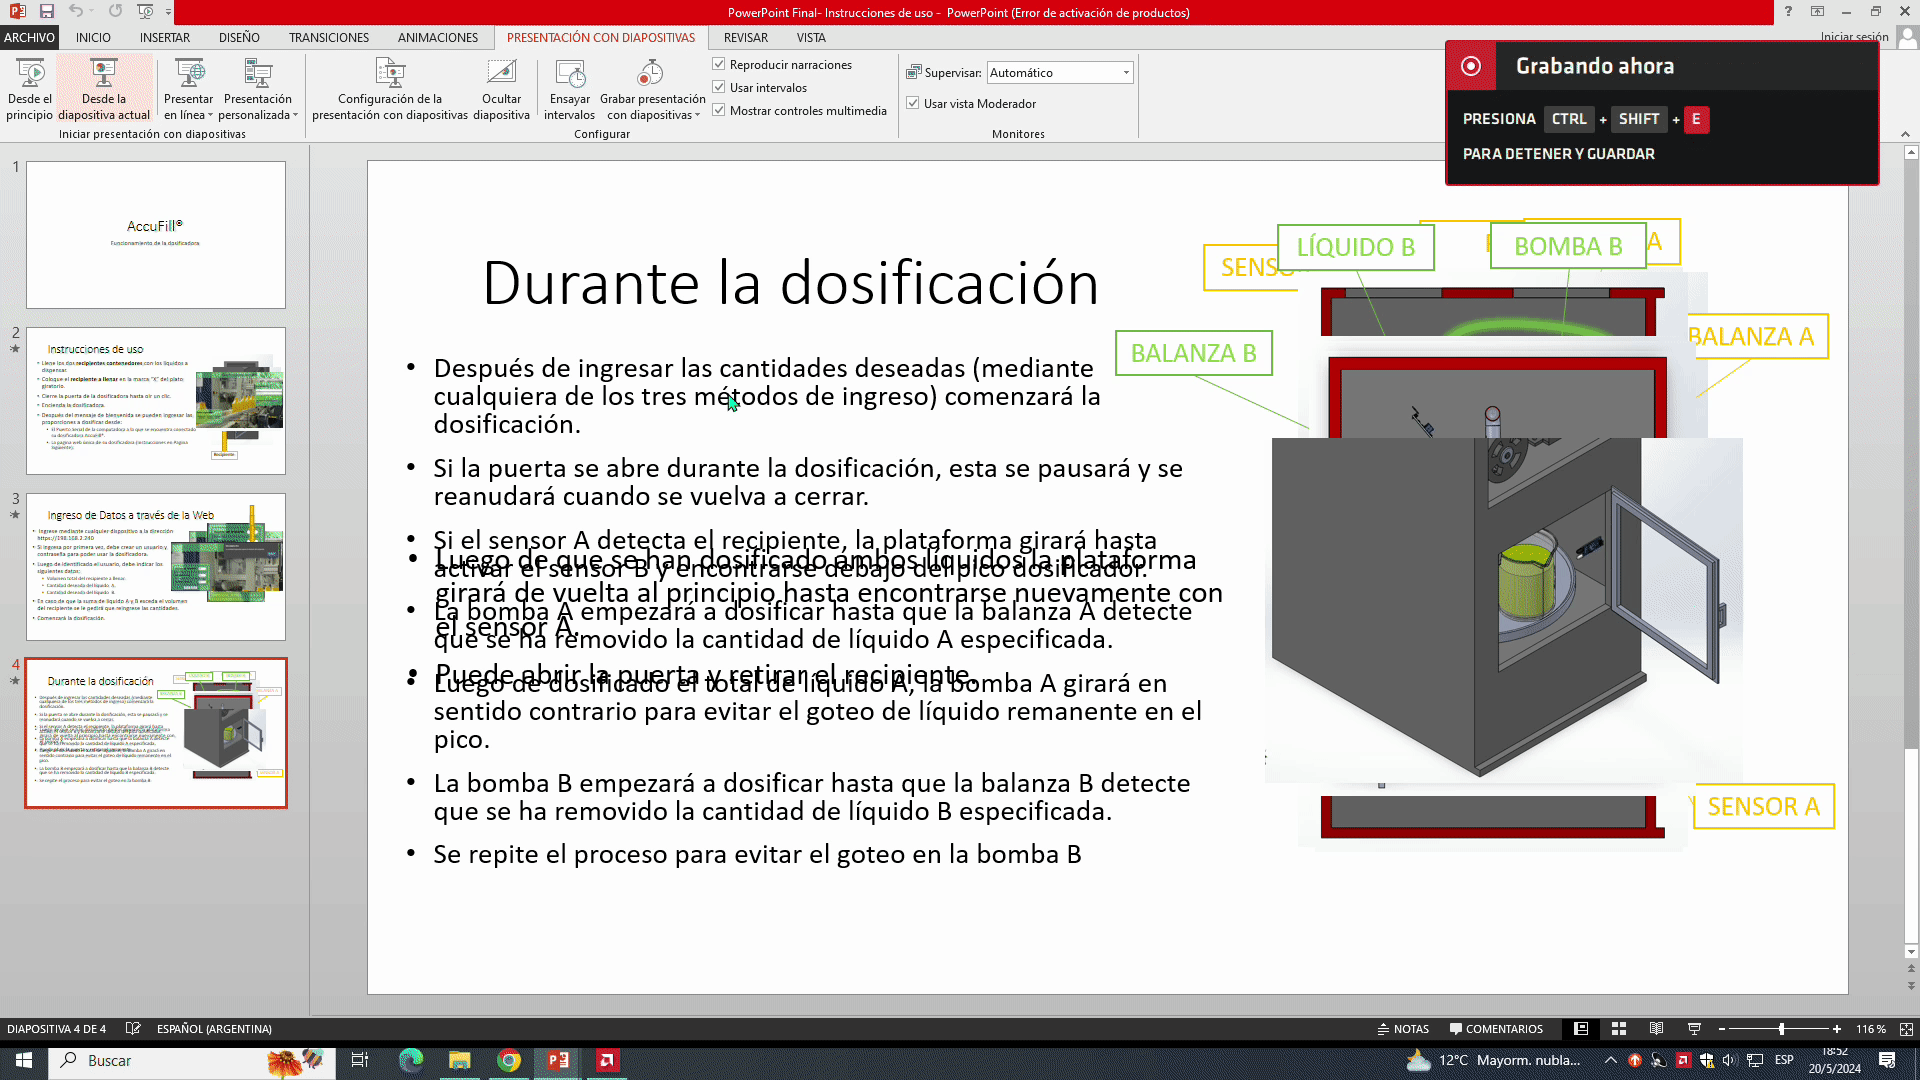This screenshot has height=1080, width=1920.
Task: Open PowerPoint icon in taskbar
Action: point(558,1060)
